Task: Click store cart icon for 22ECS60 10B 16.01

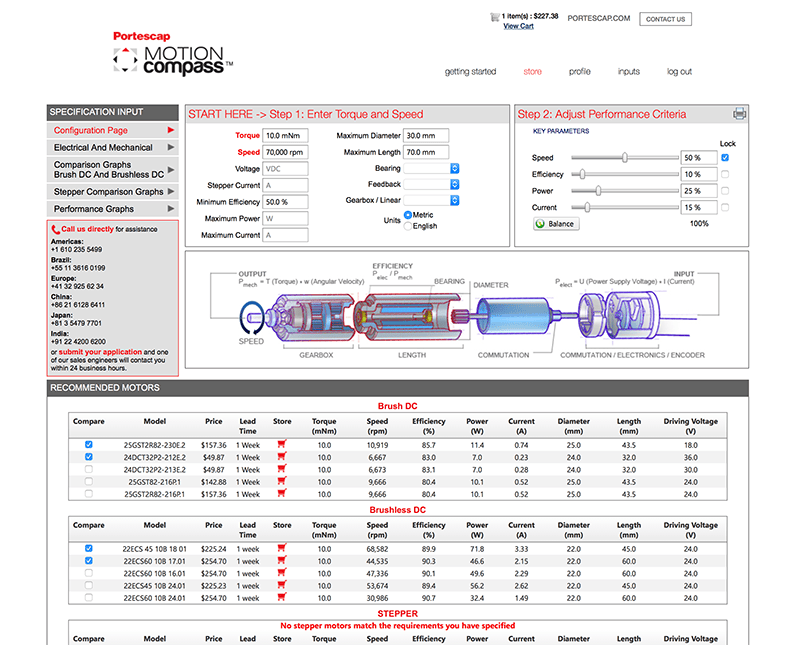Action: point(282,573)
